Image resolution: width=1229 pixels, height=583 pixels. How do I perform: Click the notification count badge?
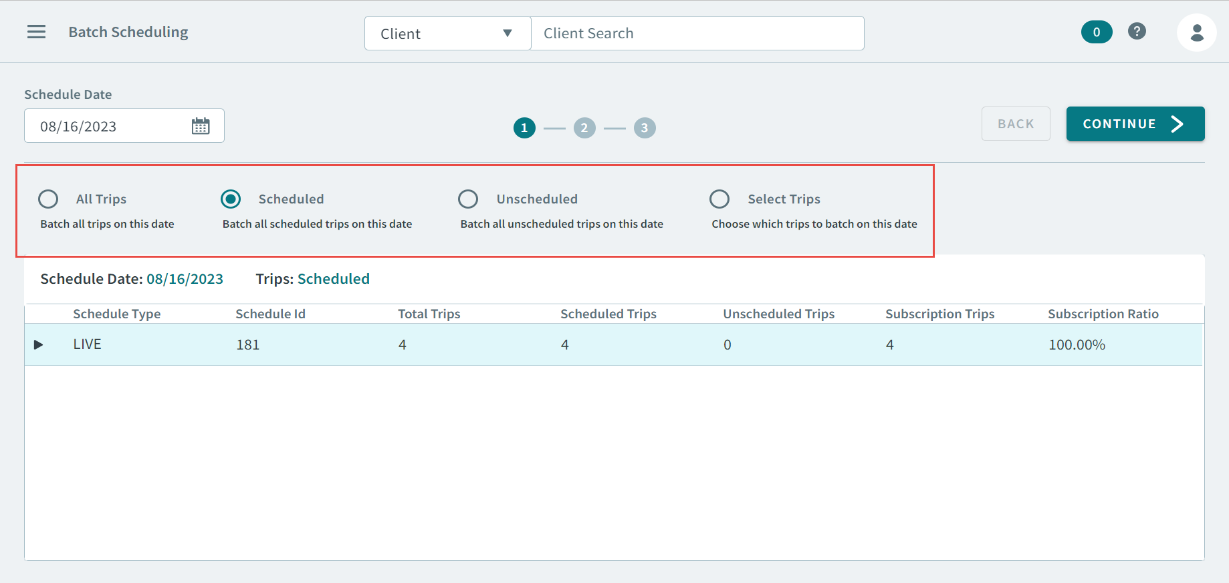1096,32
